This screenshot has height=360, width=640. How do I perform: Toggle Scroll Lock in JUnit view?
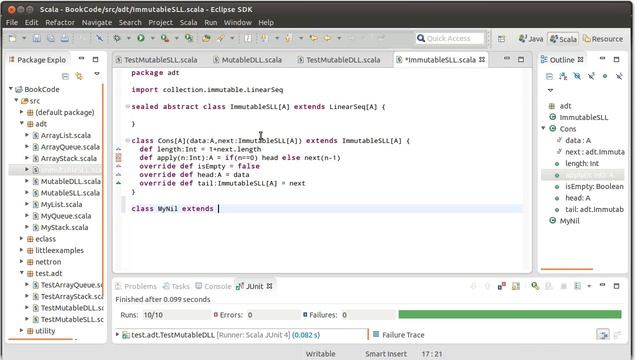click(x=516, y=286)
